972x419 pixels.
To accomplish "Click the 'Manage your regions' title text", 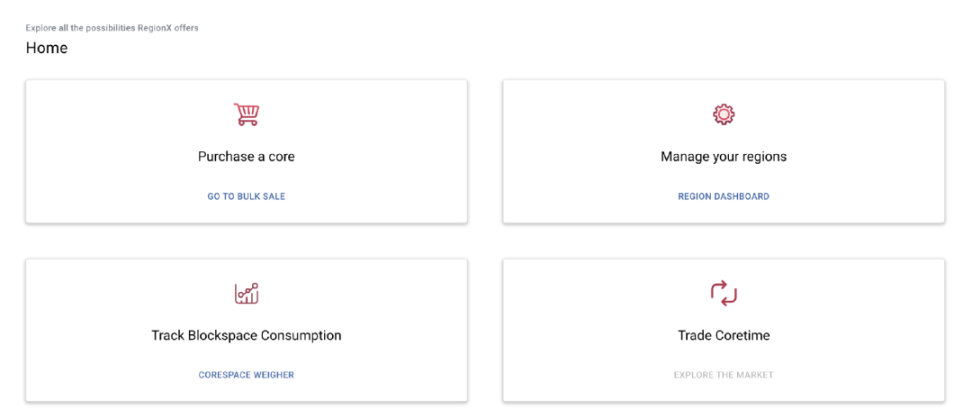I will tap(723, 157).
